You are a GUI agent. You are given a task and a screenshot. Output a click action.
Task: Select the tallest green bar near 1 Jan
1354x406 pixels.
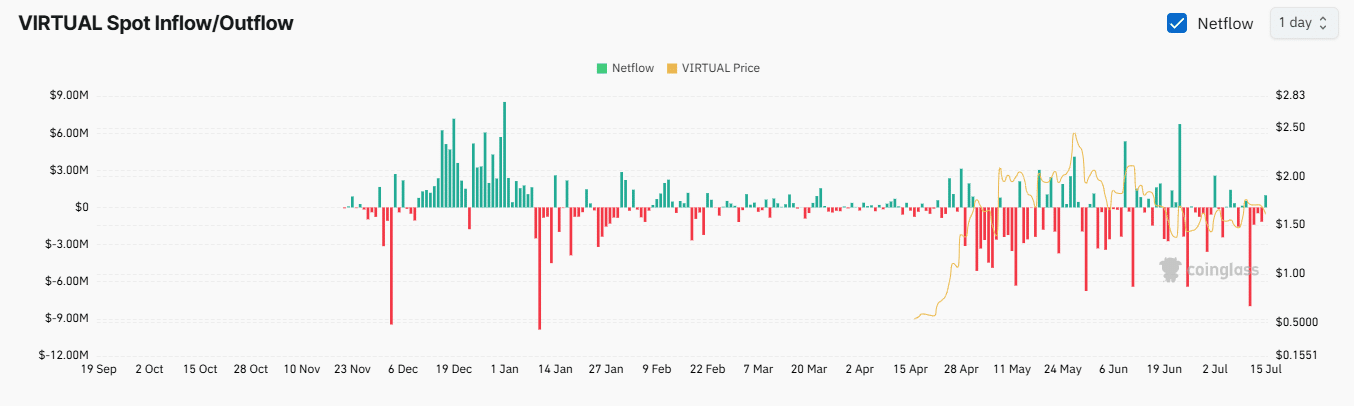click(x=504, y=150)
